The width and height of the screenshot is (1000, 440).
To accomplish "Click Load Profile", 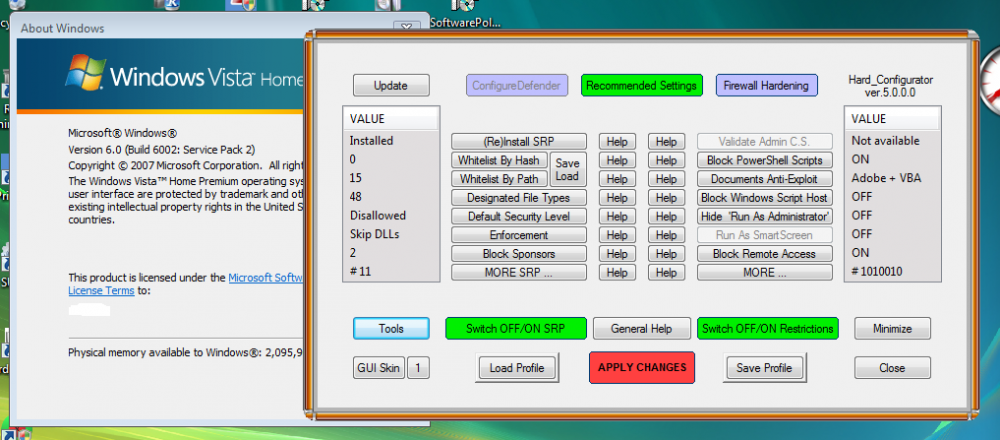I will 516,368.
